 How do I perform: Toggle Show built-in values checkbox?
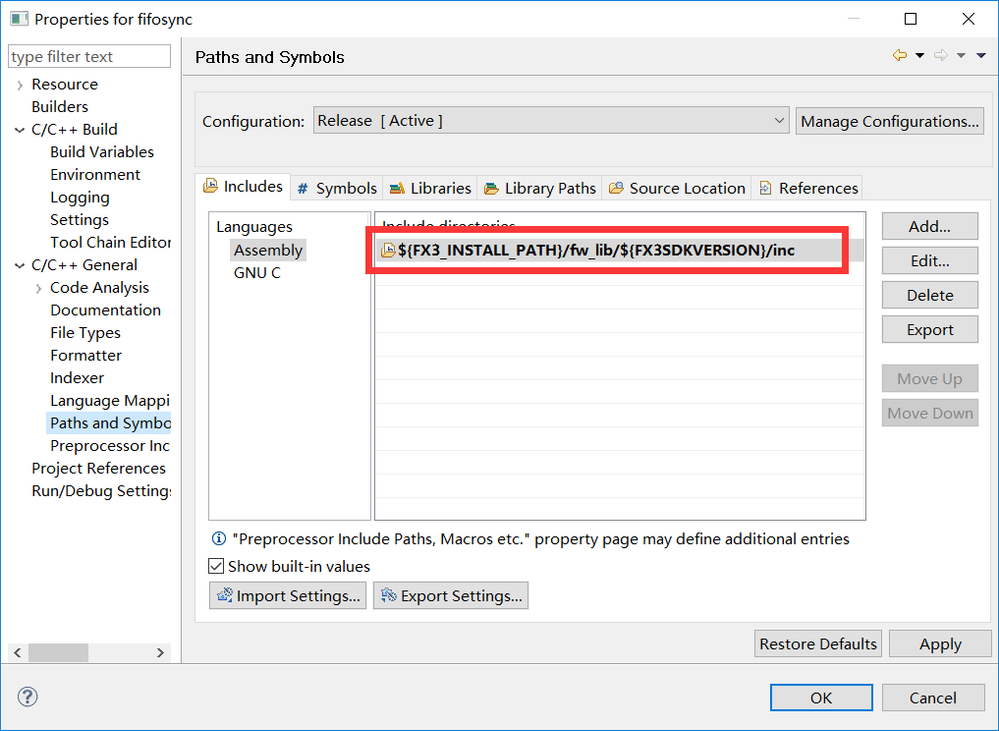click(x=217, y=566)
